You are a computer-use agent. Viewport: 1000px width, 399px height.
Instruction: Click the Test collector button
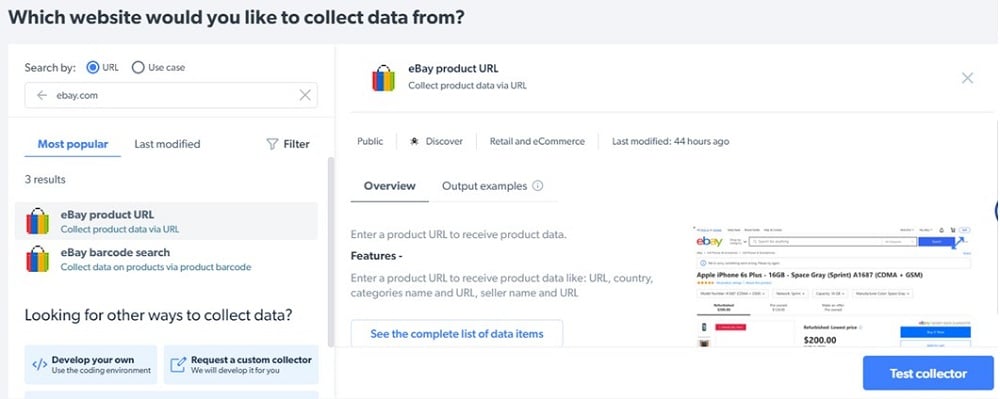click(x=928, y=373)
